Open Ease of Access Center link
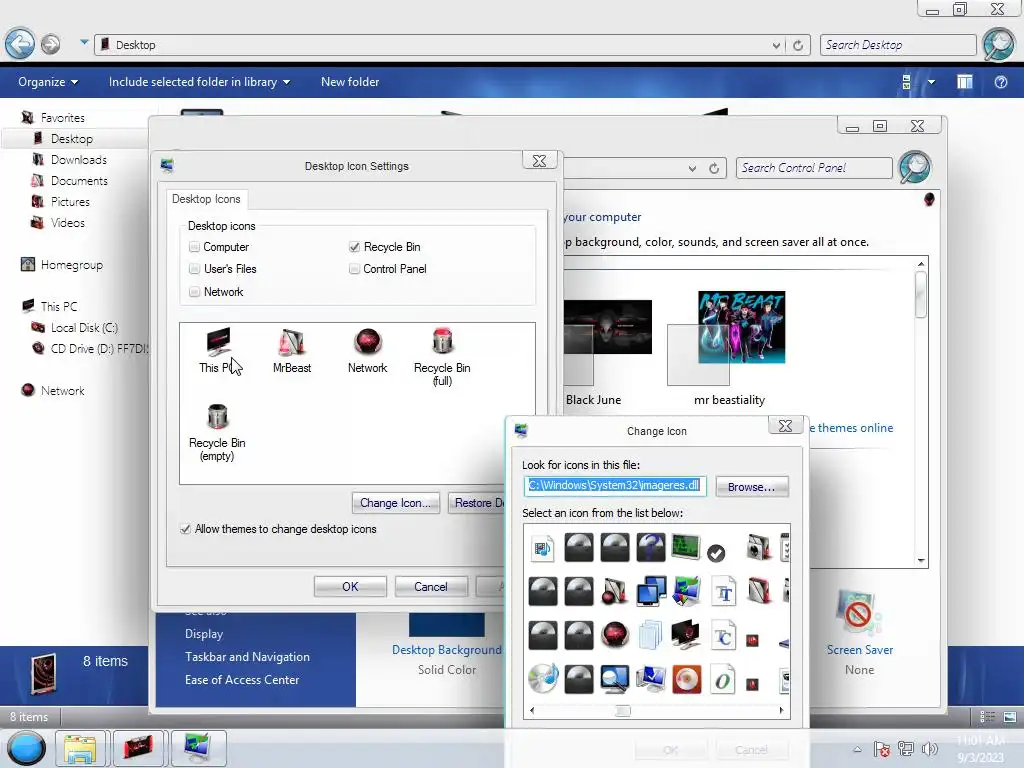 (242, 679)
